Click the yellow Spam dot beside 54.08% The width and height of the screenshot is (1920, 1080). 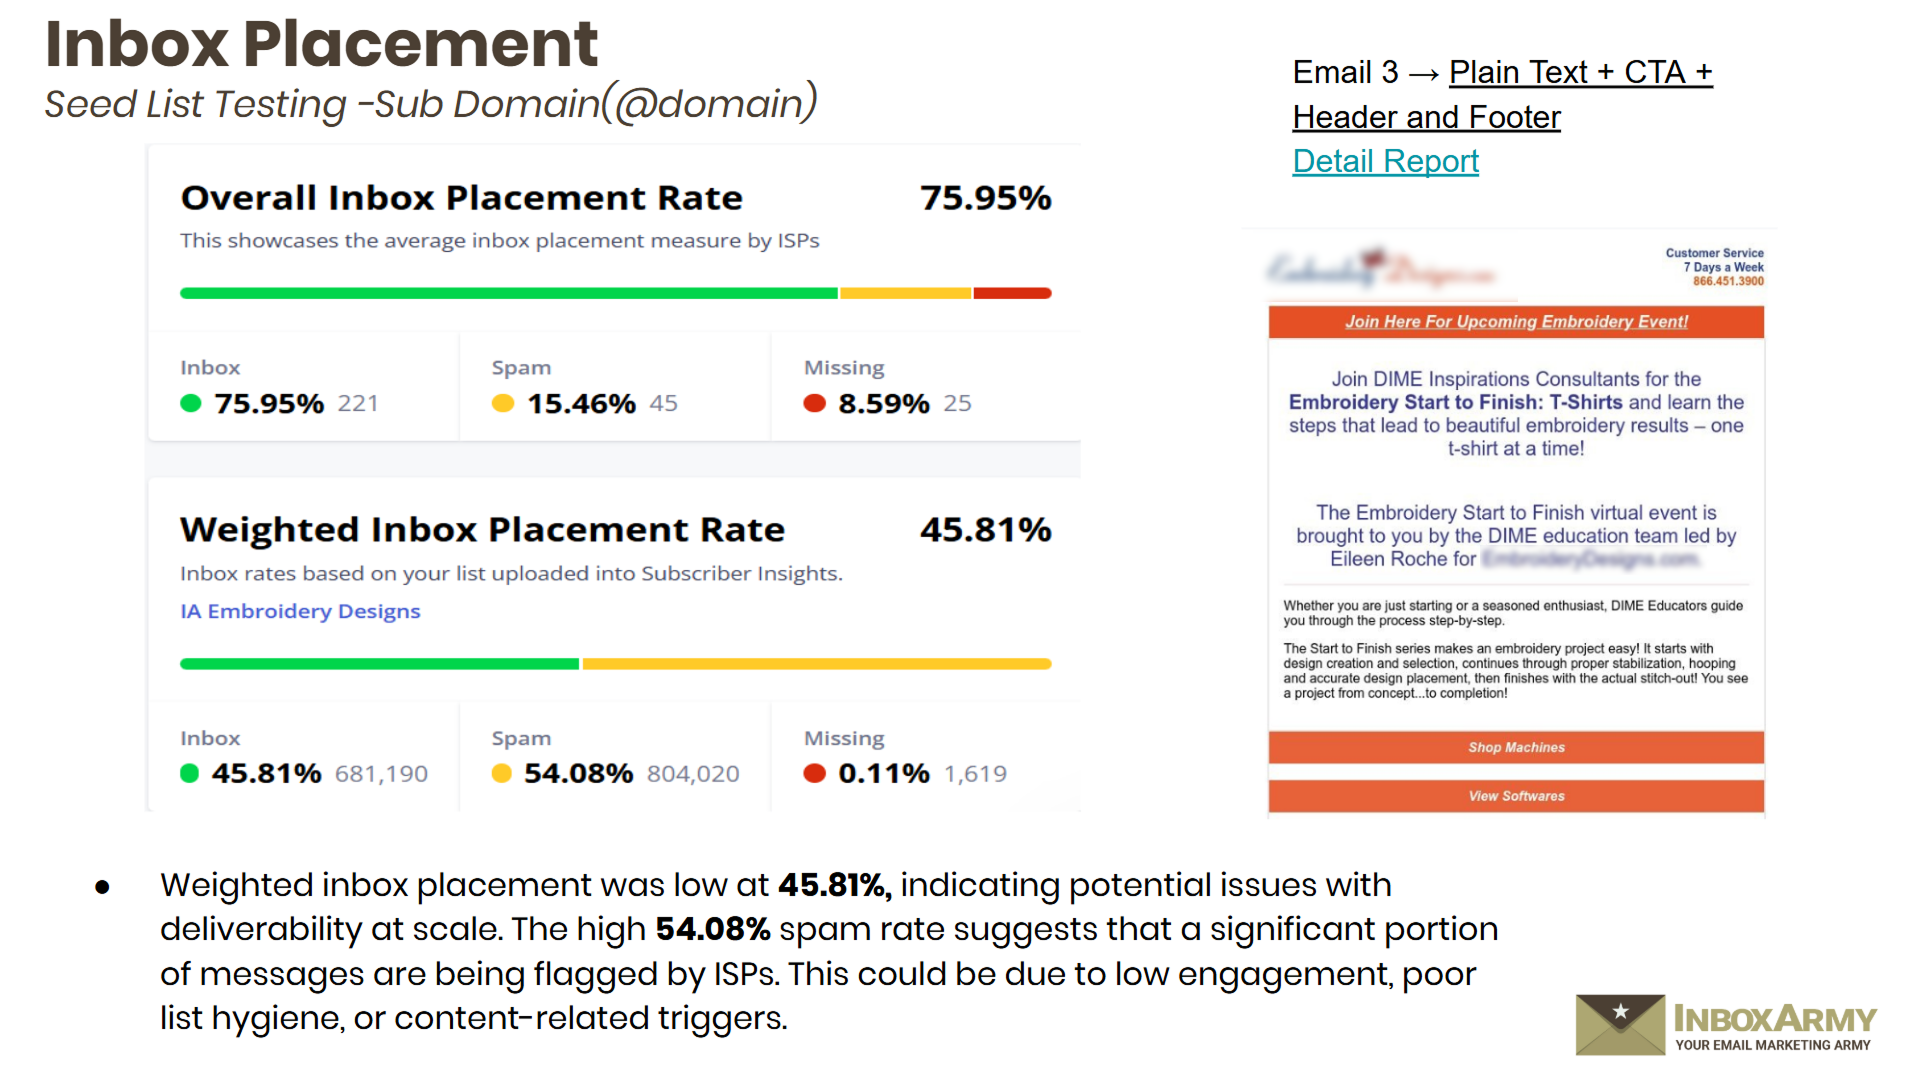coord(502,773)
